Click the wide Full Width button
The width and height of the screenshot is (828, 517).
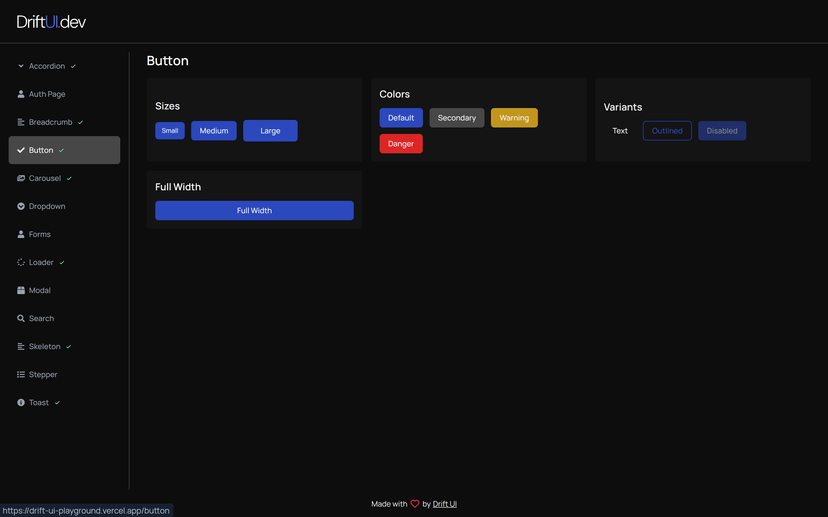click(255, 210)
